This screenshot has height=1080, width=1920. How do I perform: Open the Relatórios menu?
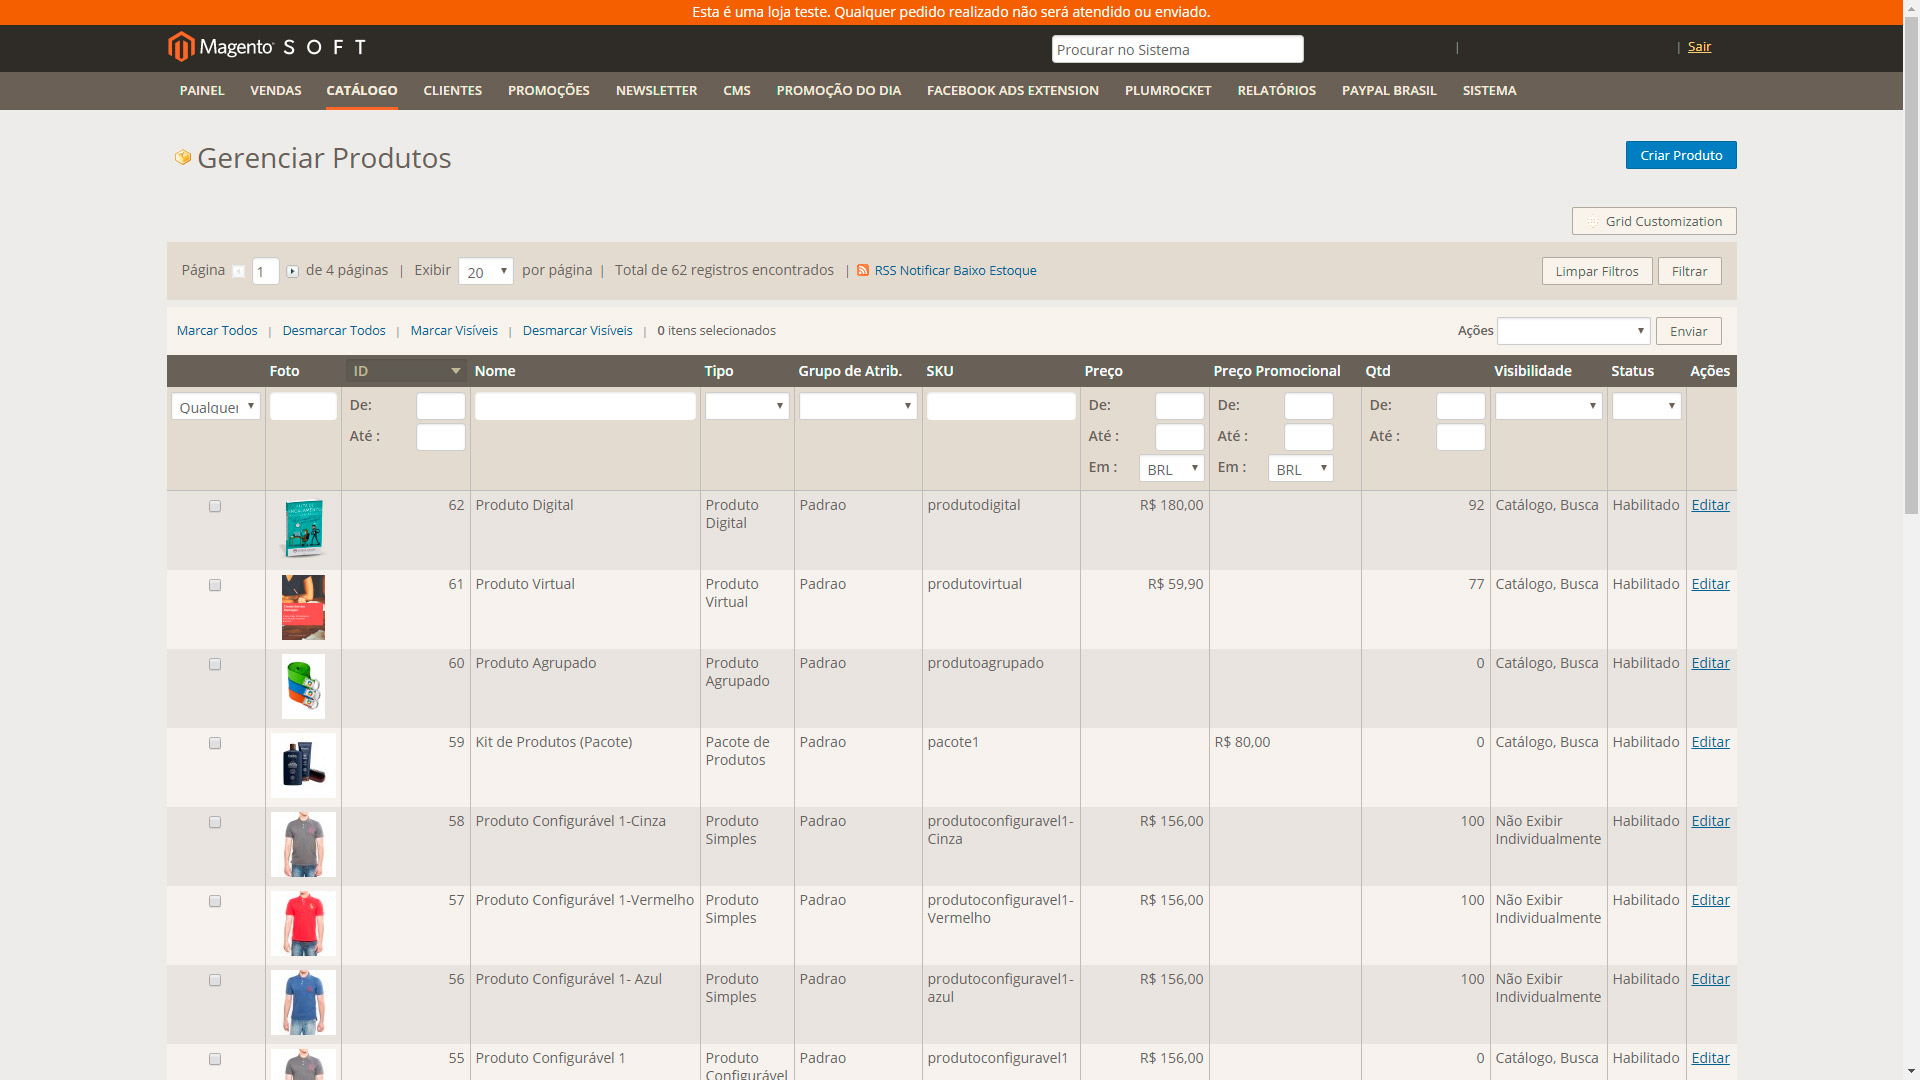[1277, 90]
